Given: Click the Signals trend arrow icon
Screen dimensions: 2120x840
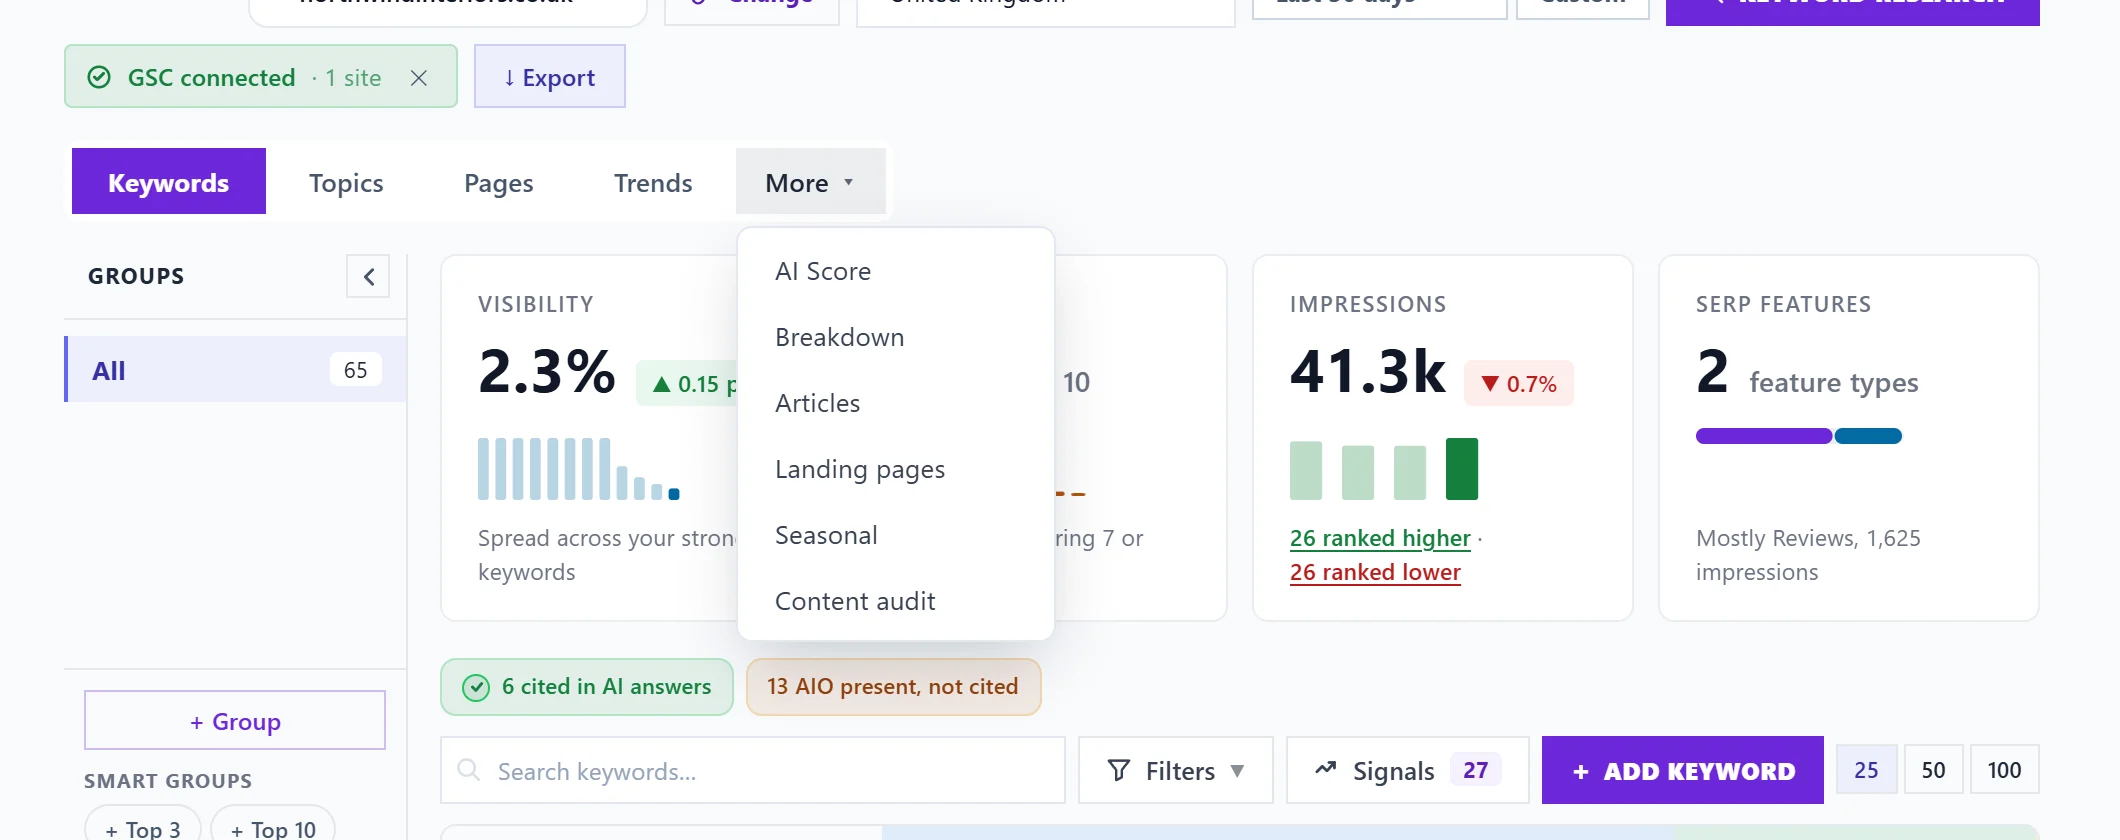Looking at the screenshot, I should tap(1326, 768).
